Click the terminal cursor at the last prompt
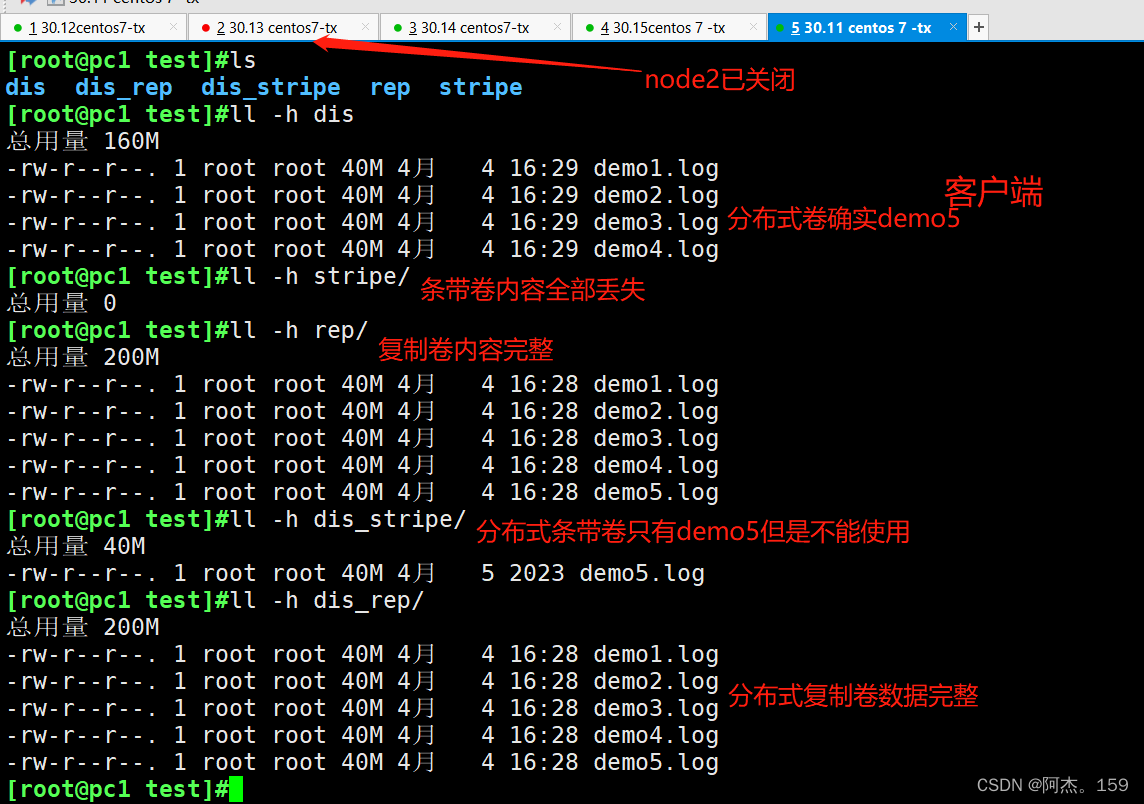1144x804 pixels. coord(236,789)
